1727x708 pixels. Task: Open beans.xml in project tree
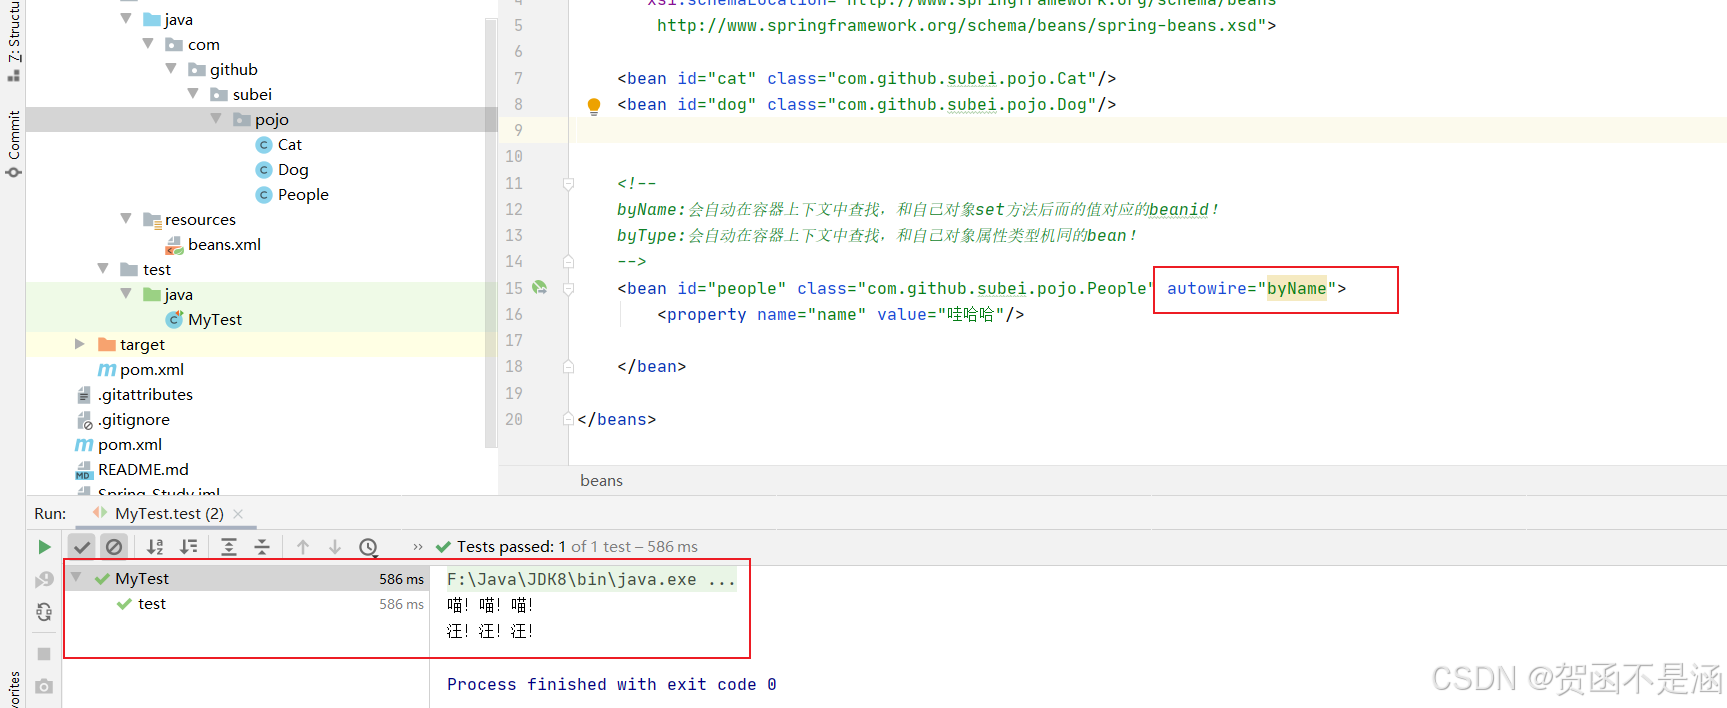coord(224,244)
